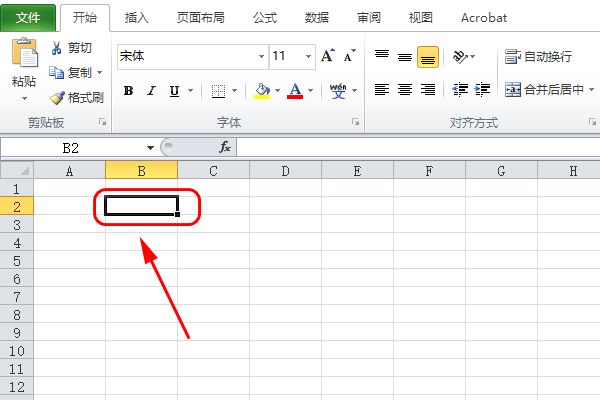Click the Copy button
The height and width of the screenshot is (400, 600).
[x=71, y=73]
